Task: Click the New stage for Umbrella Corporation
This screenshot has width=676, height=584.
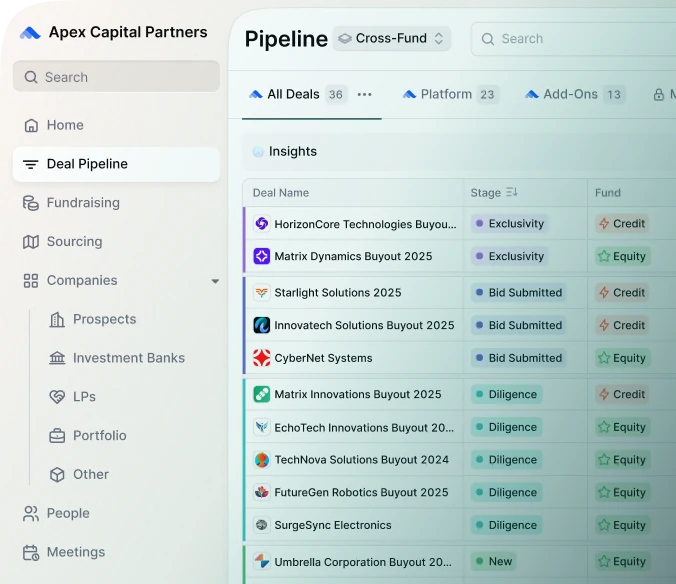Action: pyautogui.click(x=494, y=562)
